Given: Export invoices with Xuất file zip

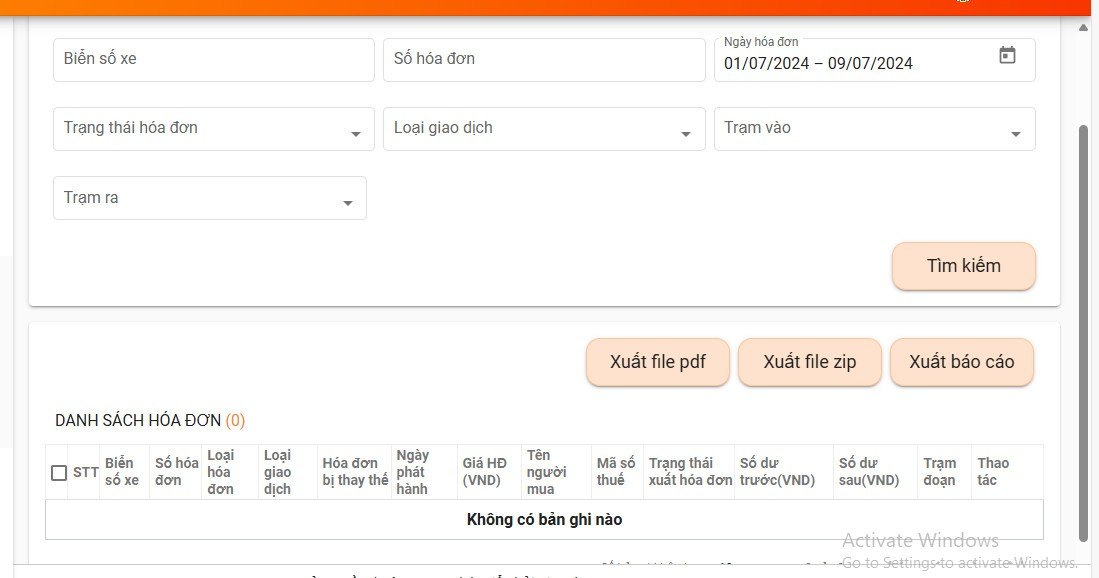Looking at the screenshot, I should point(809,362).
